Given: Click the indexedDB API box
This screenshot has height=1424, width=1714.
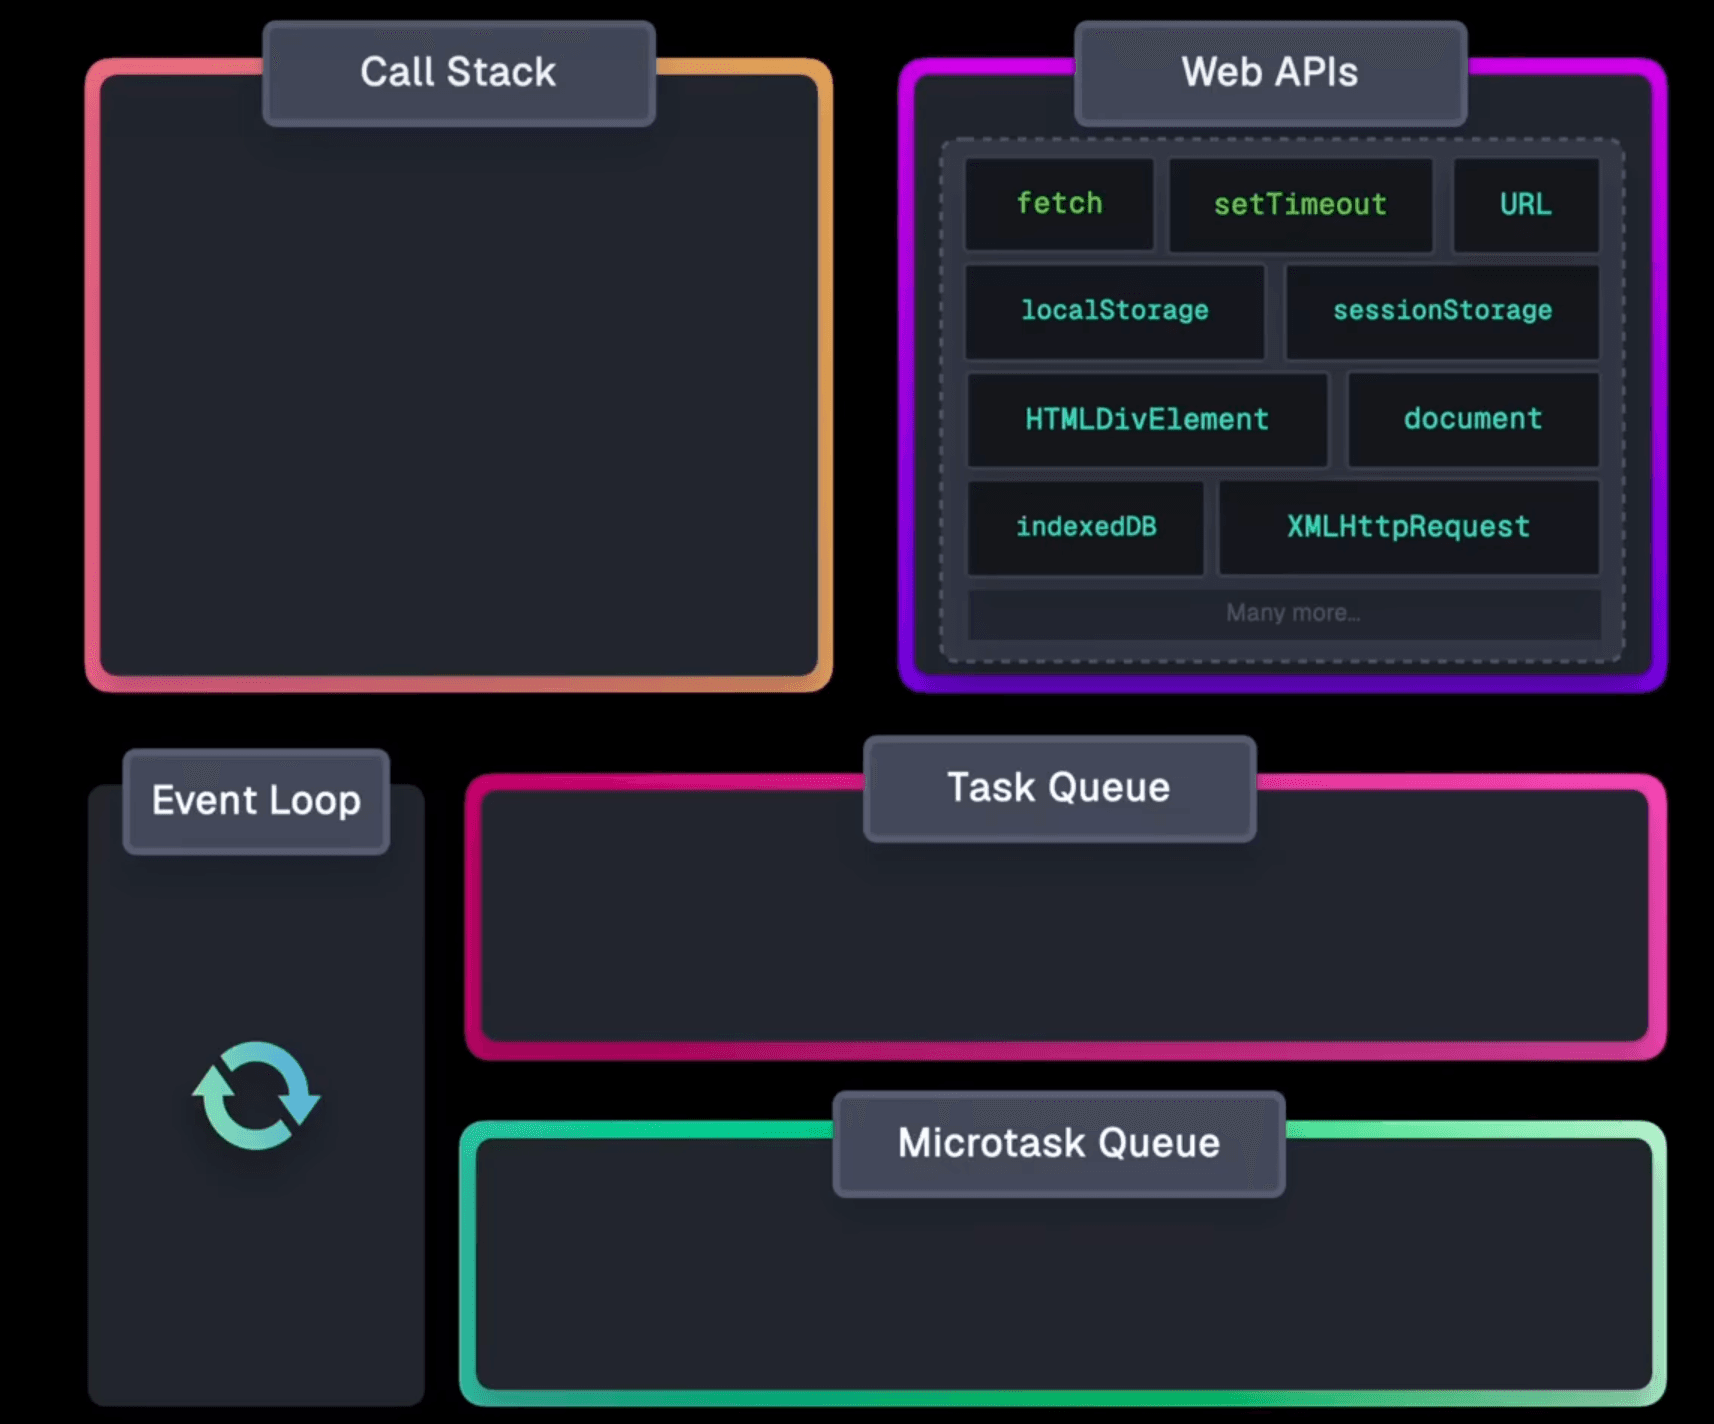Looking at the screenshot, I should tap(1086, 527).
